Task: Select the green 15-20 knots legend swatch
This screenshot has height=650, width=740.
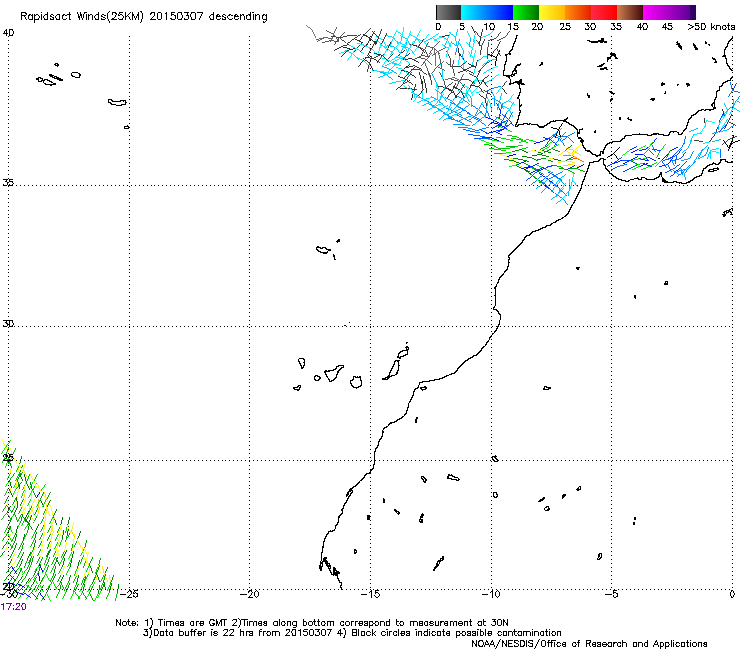Action: tap(526, 12)
